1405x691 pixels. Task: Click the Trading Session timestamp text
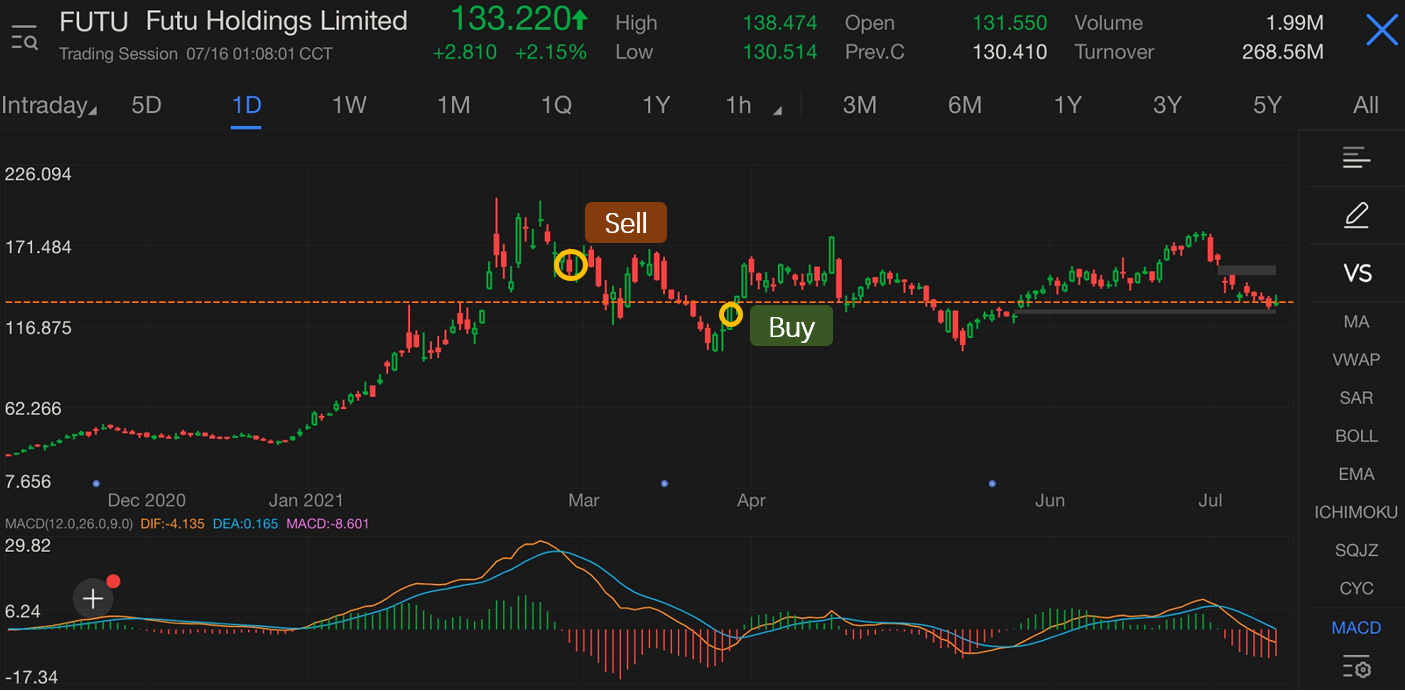point(196,53)
